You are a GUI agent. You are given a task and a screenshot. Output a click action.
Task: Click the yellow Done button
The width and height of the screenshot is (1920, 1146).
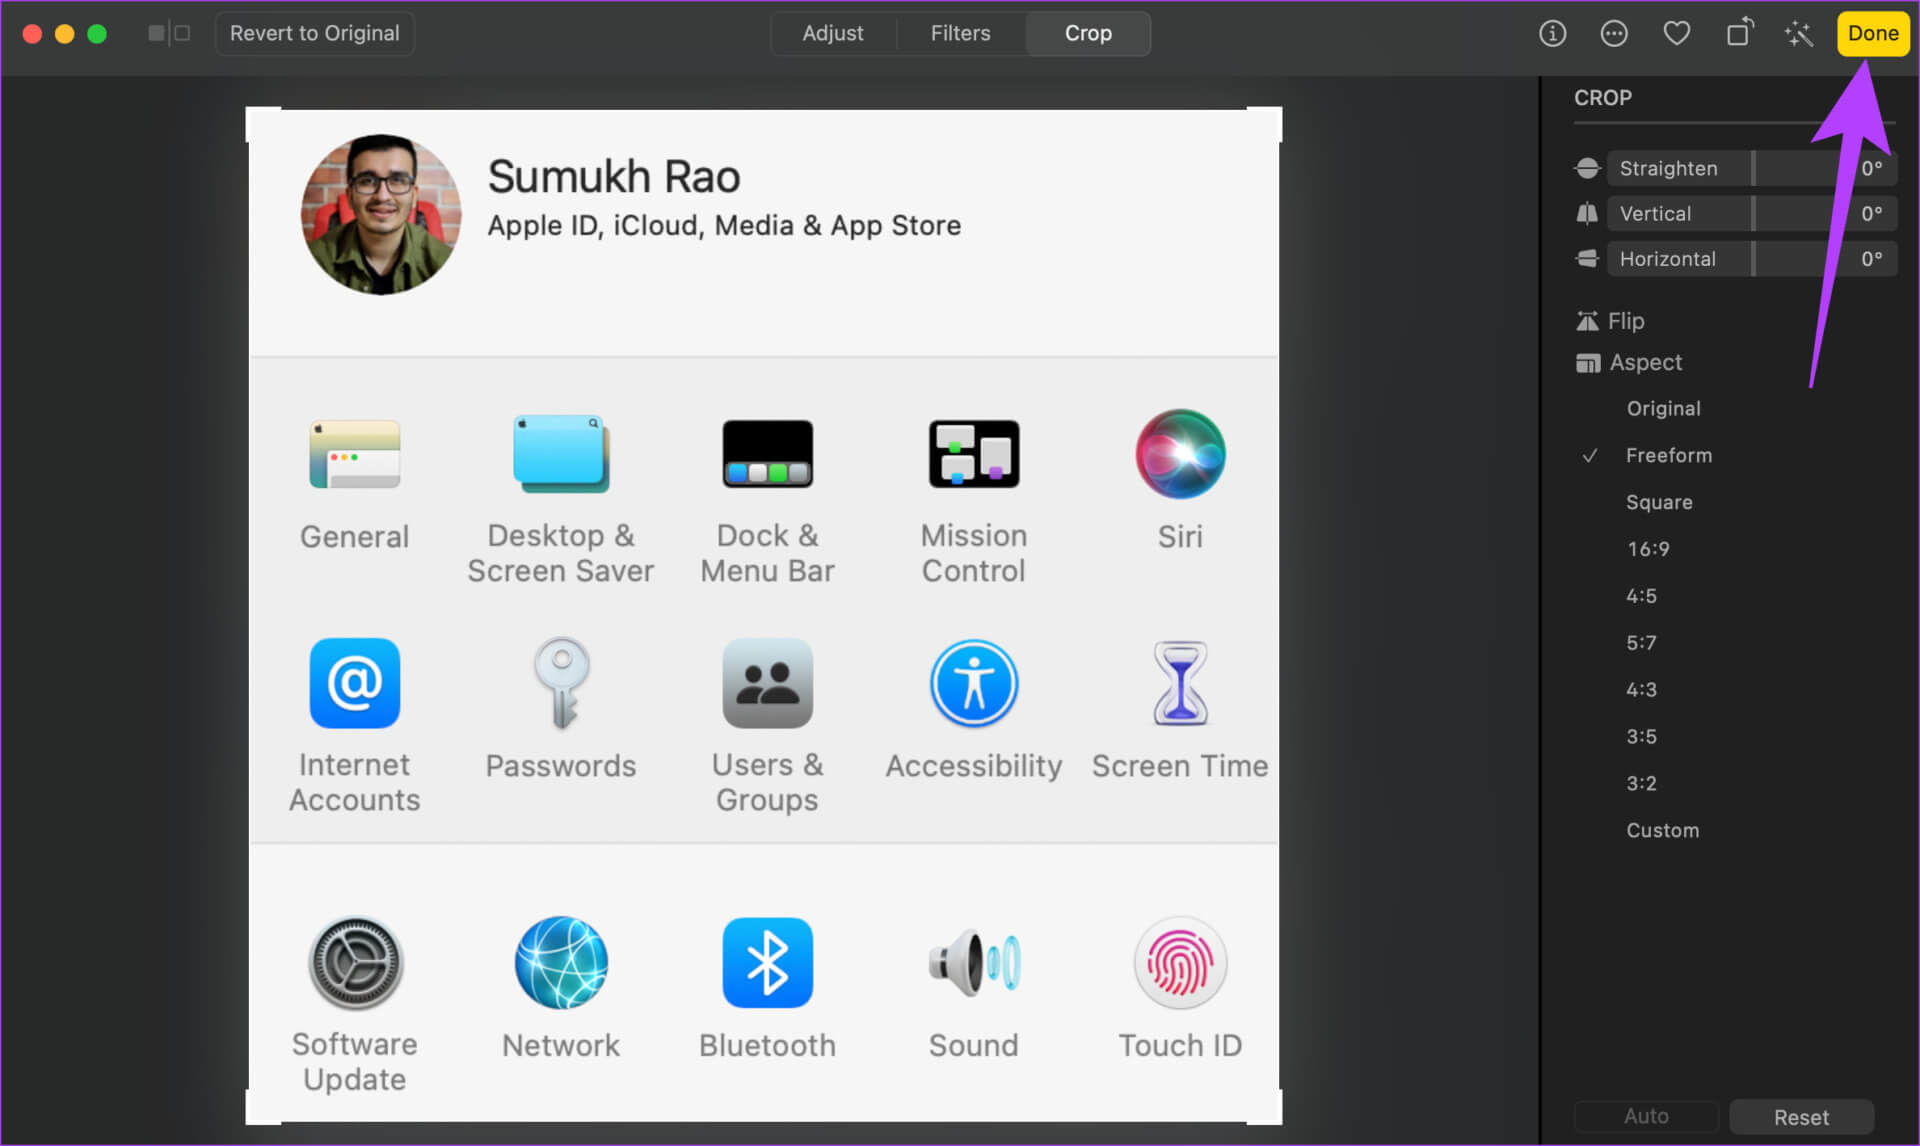1873,33
